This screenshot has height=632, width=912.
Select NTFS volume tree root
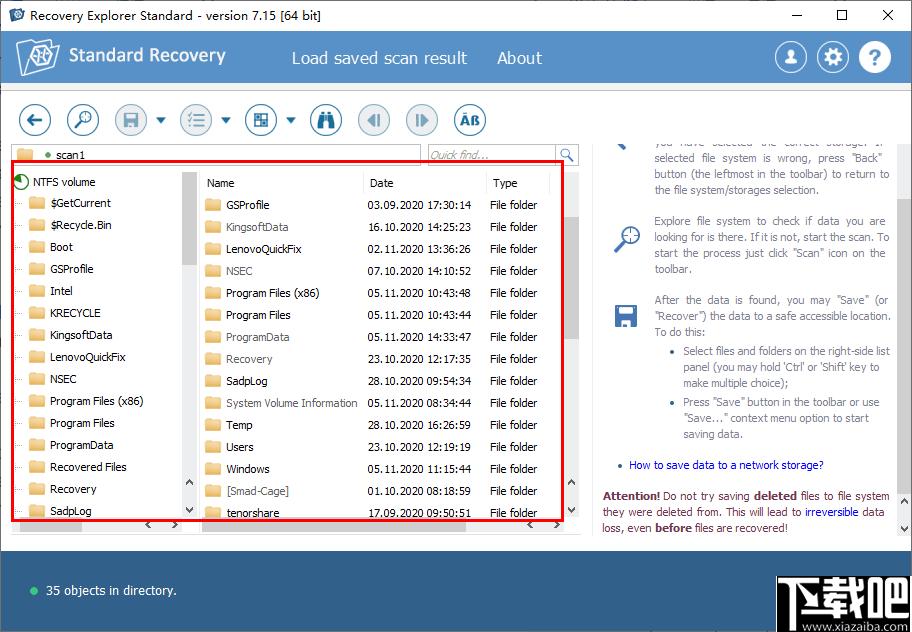click(64, 182)
